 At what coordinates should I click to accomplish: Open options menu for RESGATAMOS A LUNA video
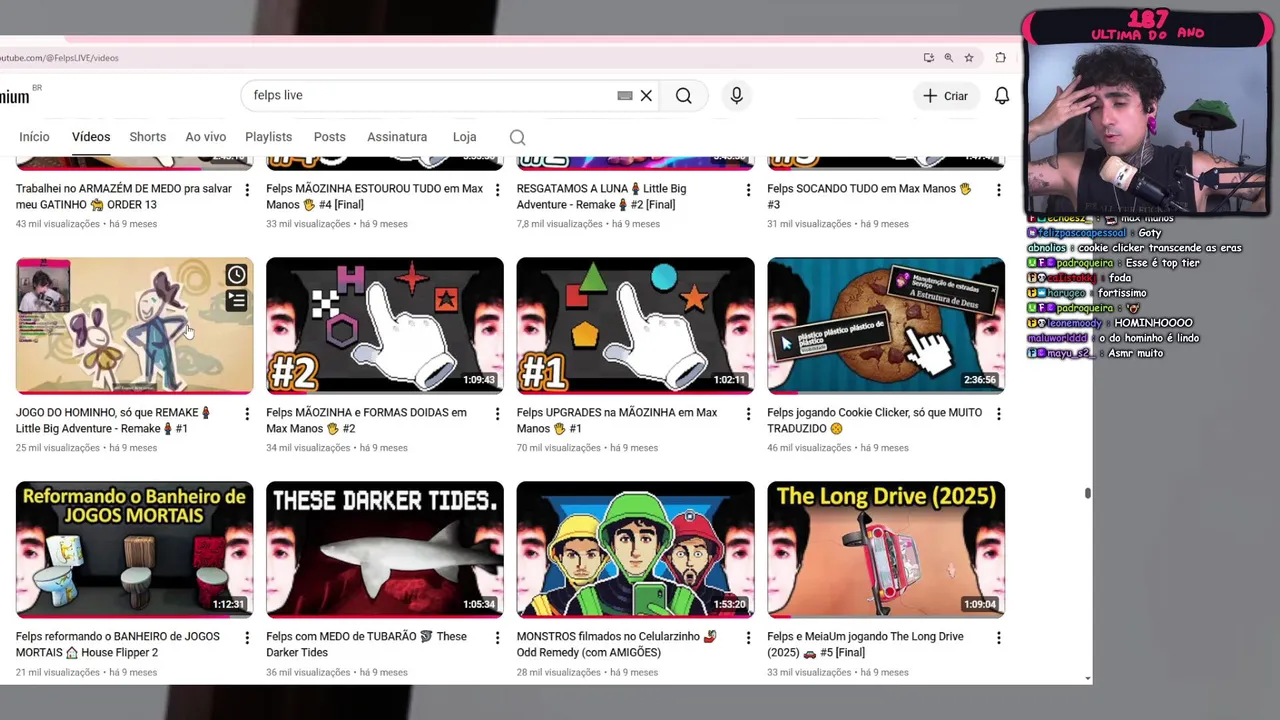pyautogui.click(x=748, y=190)
